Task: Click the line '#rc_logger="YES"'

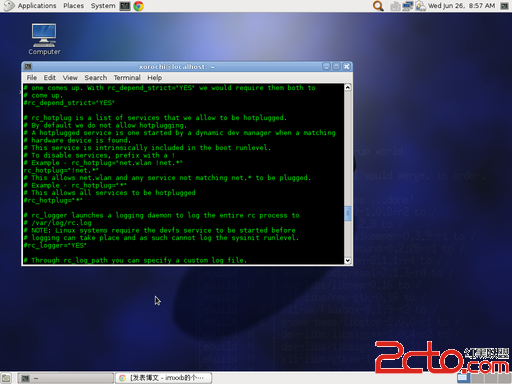Action: click(x=55, y=245)
